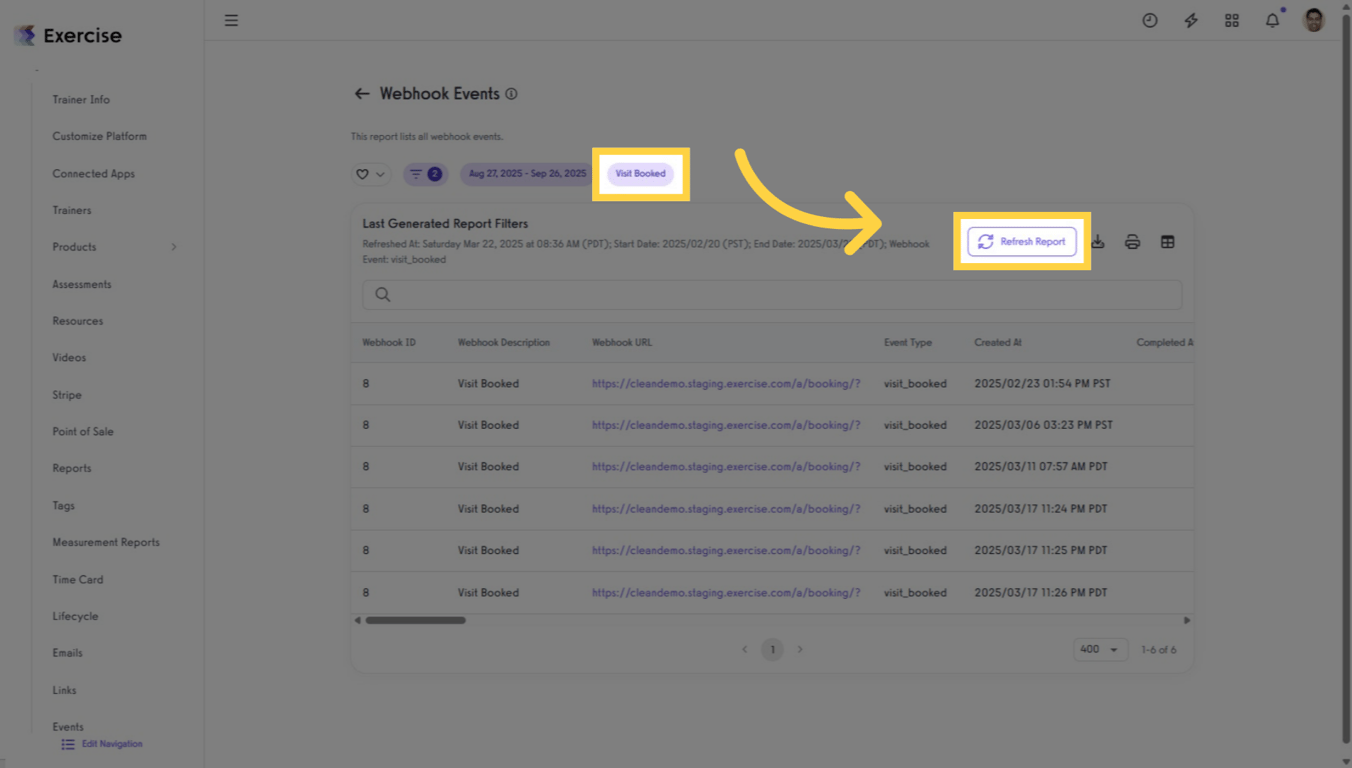Go to Point of Sale section
The width and height of the screenshot is (1352, 768).
[x=83, y=431]
